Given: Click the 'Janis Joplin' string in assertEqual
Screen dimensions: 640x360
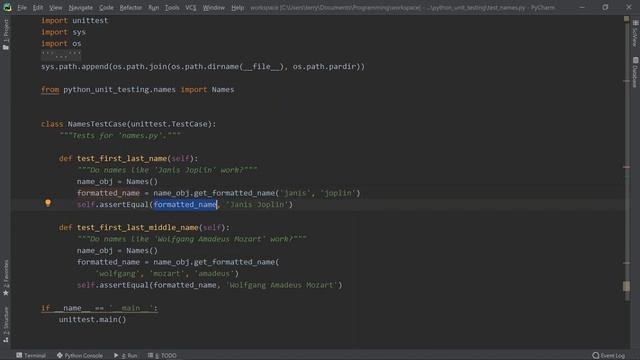Looking at the screenshot, I should pos(257,204).
